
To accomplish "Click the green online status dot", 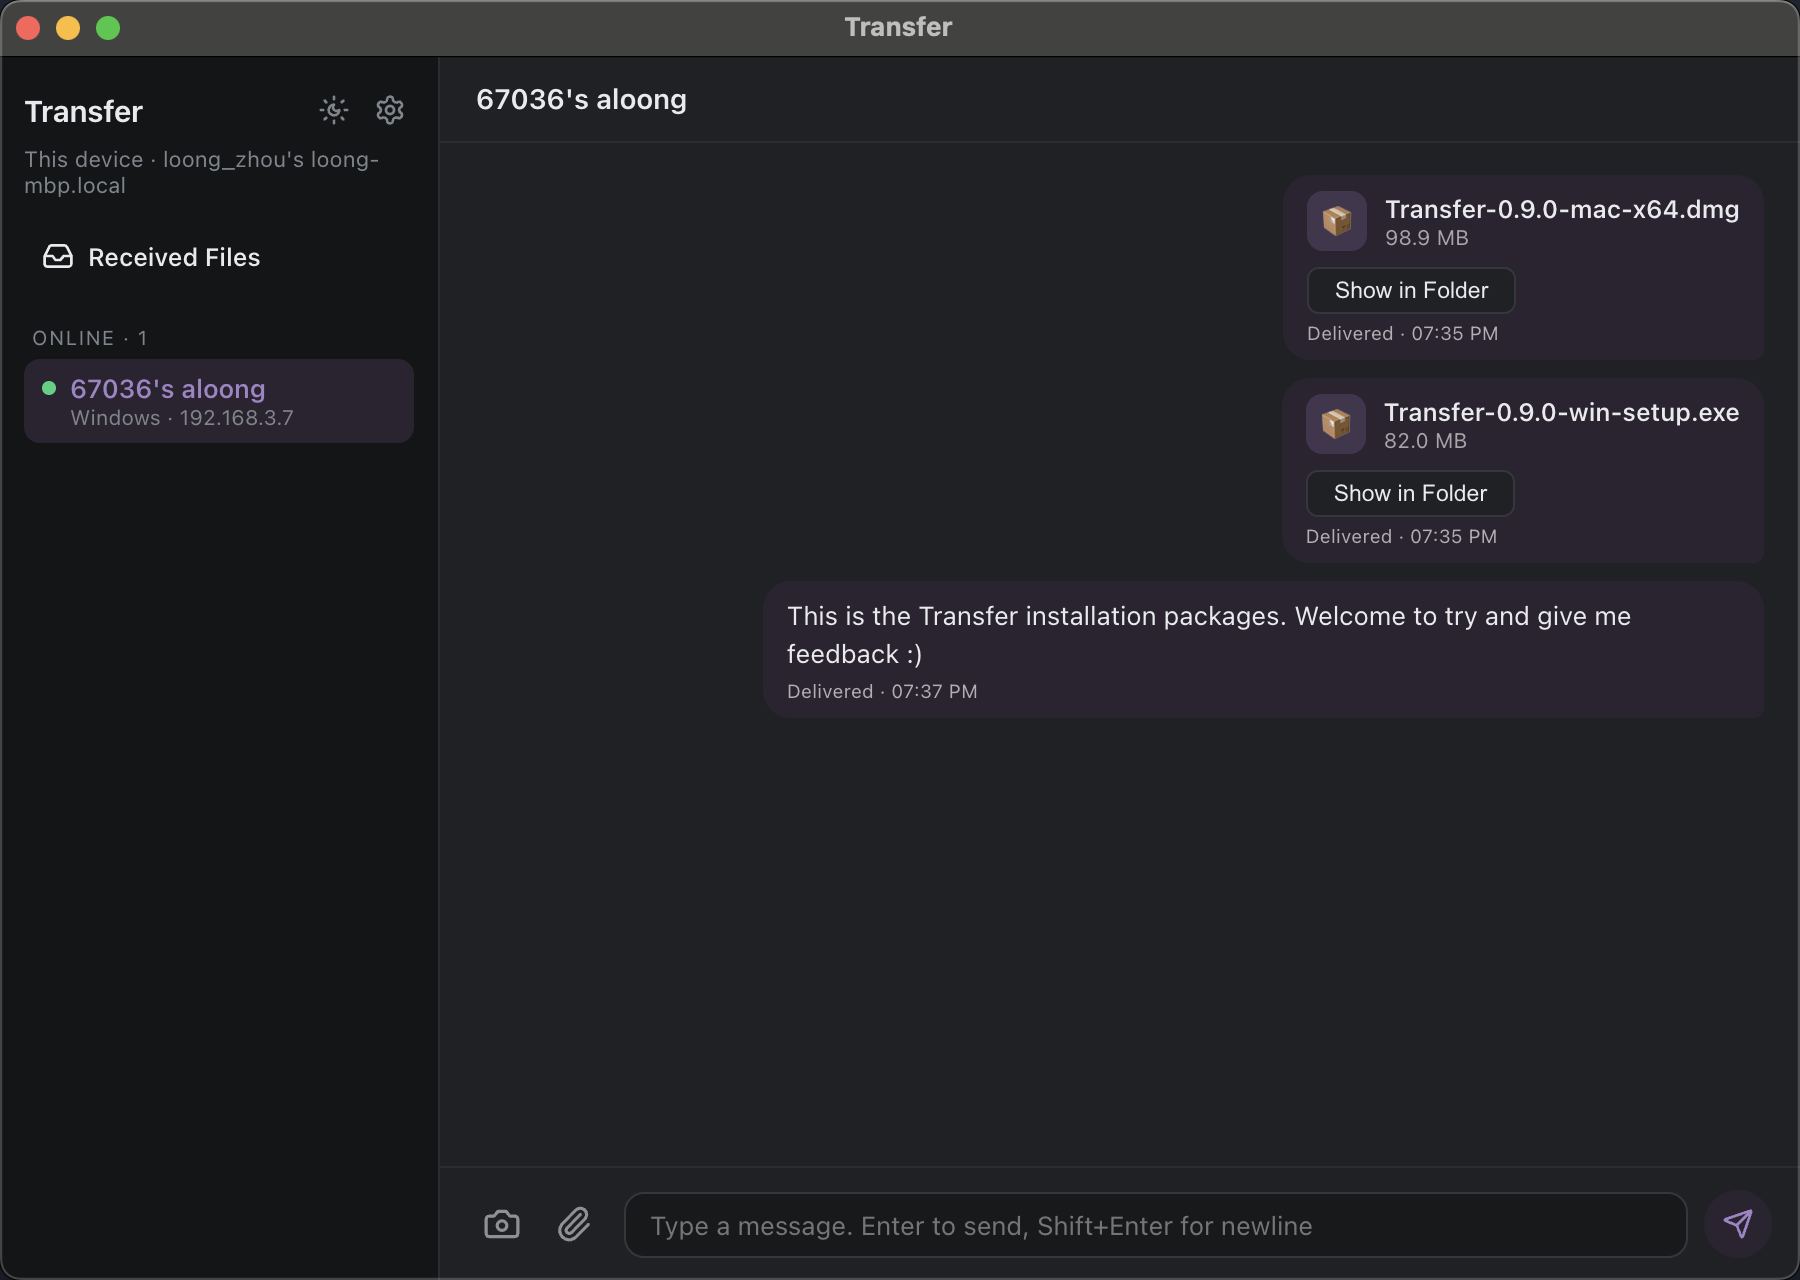I will 49,388.
